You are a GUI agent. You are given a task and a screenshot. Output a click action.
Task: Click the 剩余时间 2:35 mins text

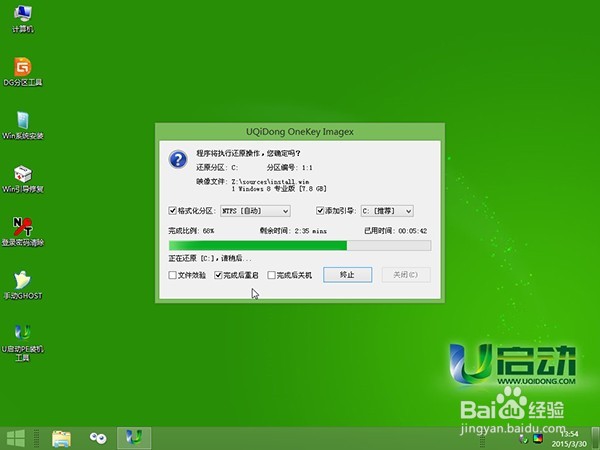coord(293,231)
